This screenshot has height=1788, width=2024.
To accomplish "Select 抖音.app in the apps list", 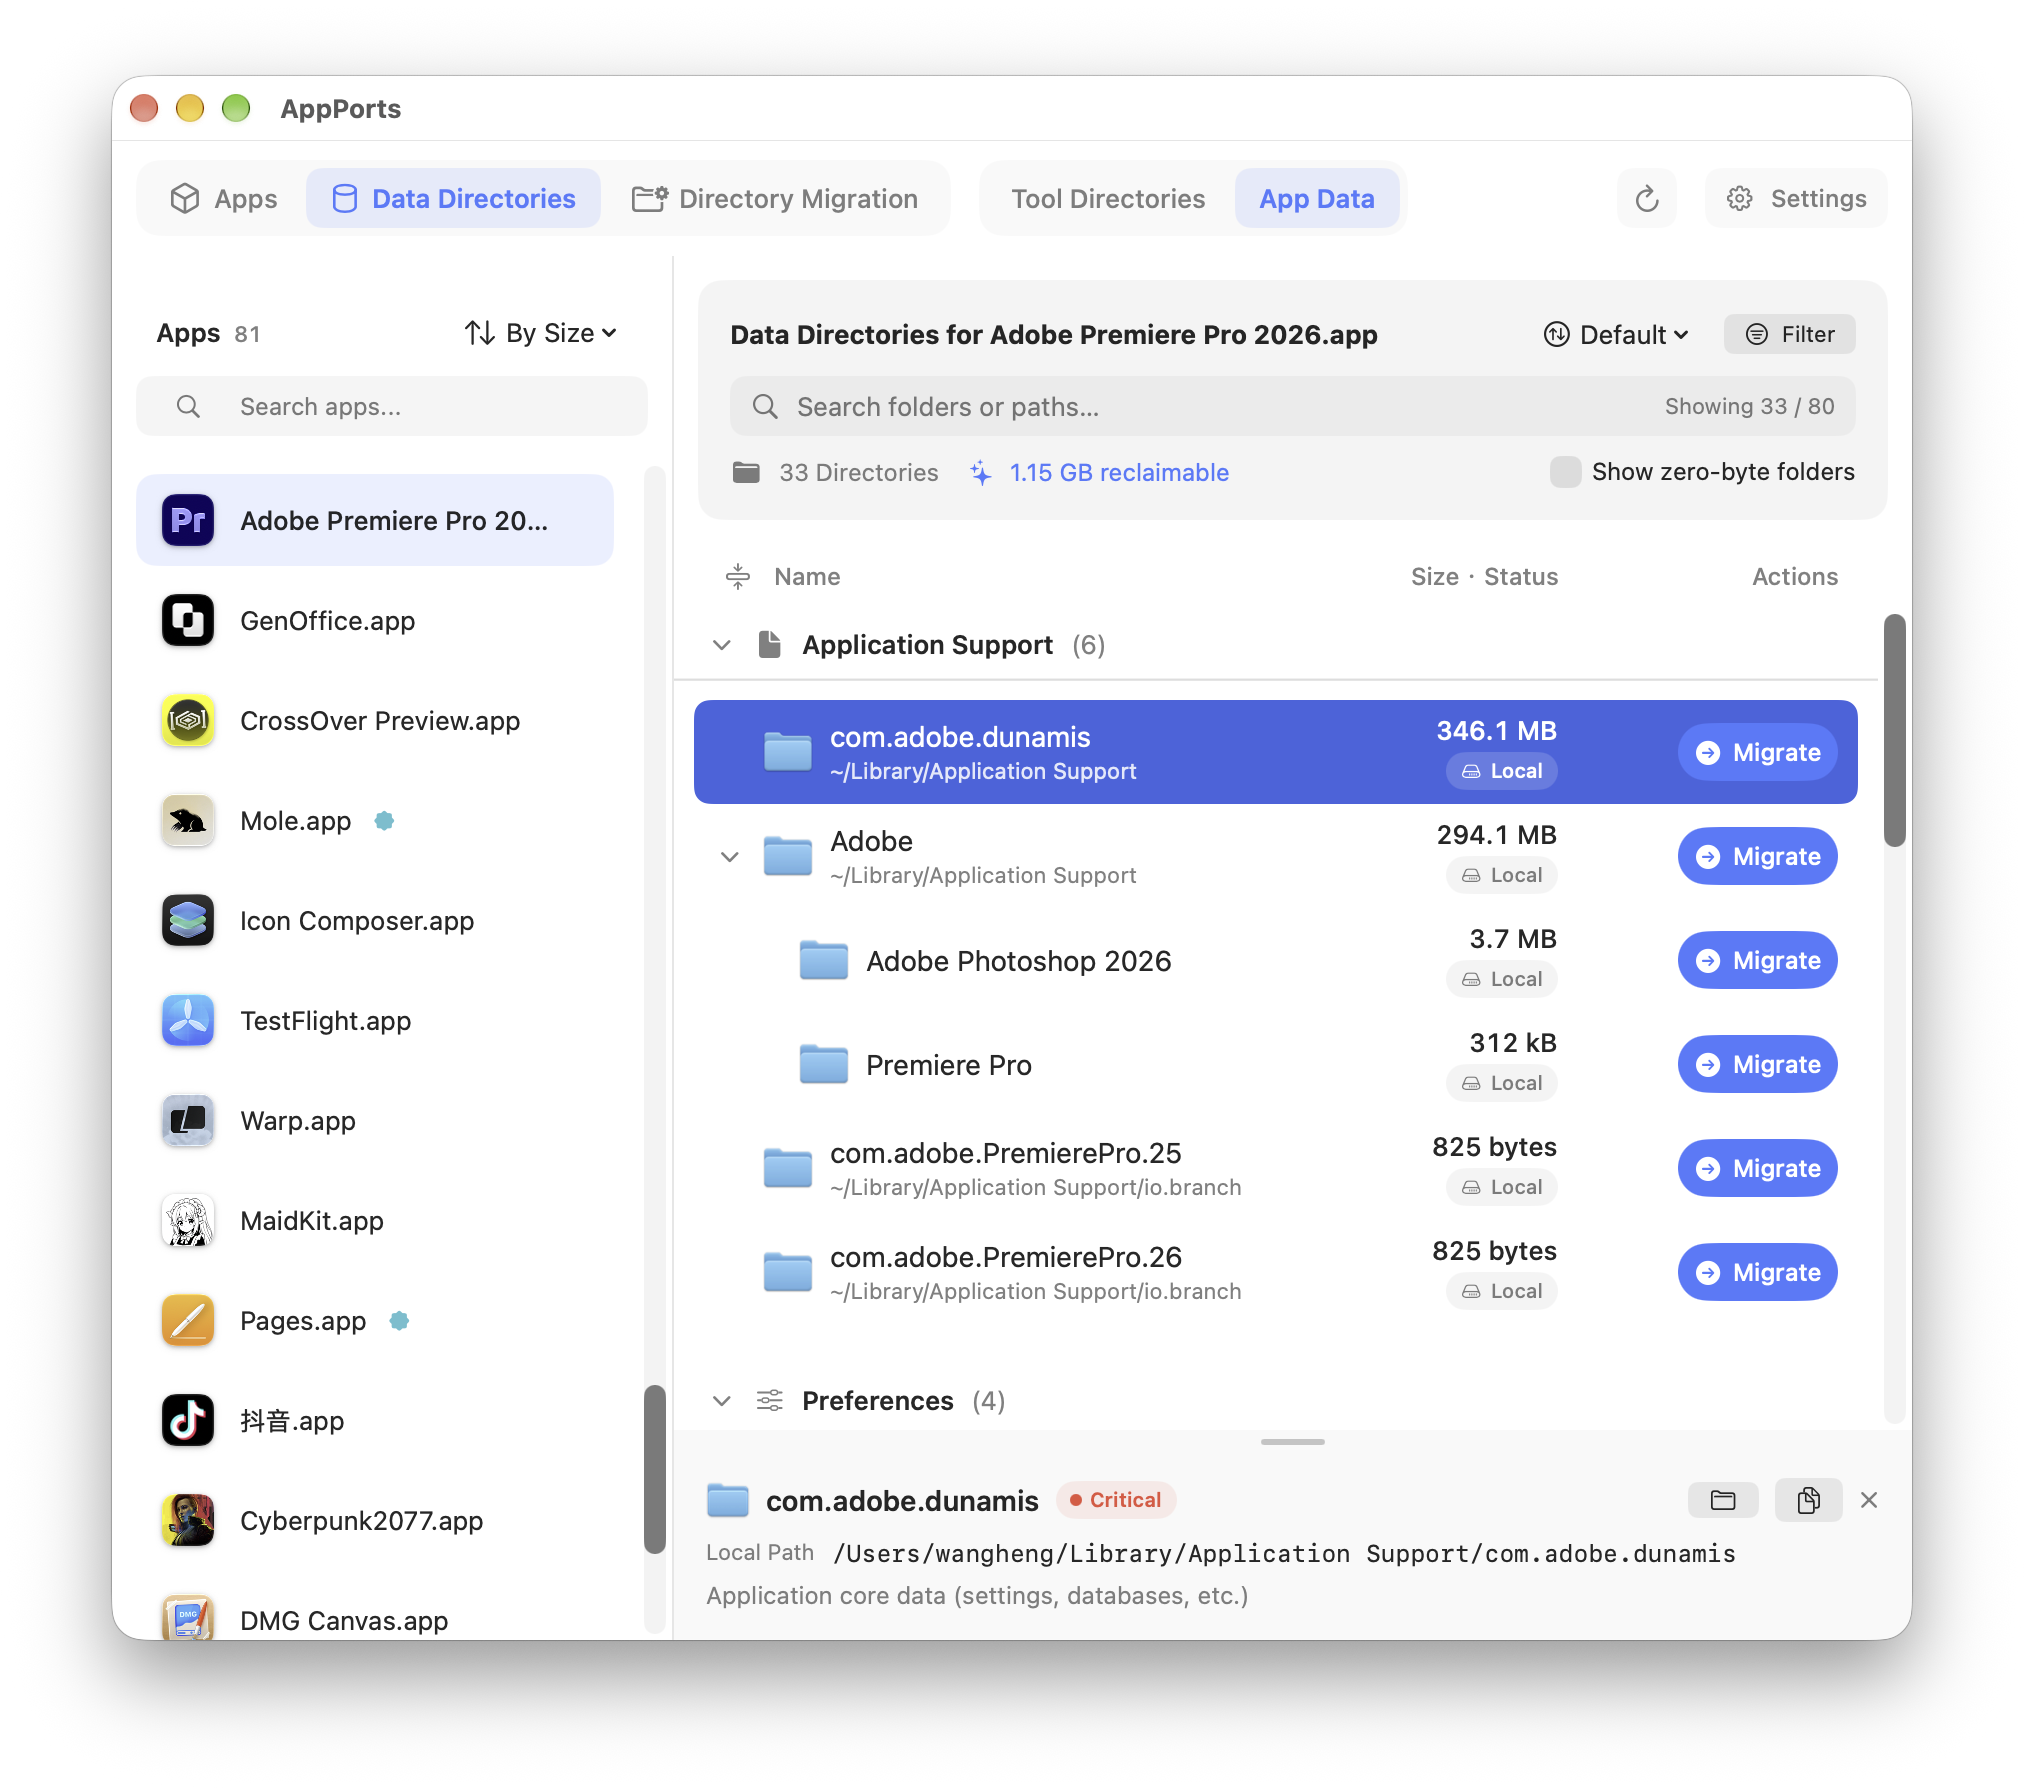I will point(375,1420).
